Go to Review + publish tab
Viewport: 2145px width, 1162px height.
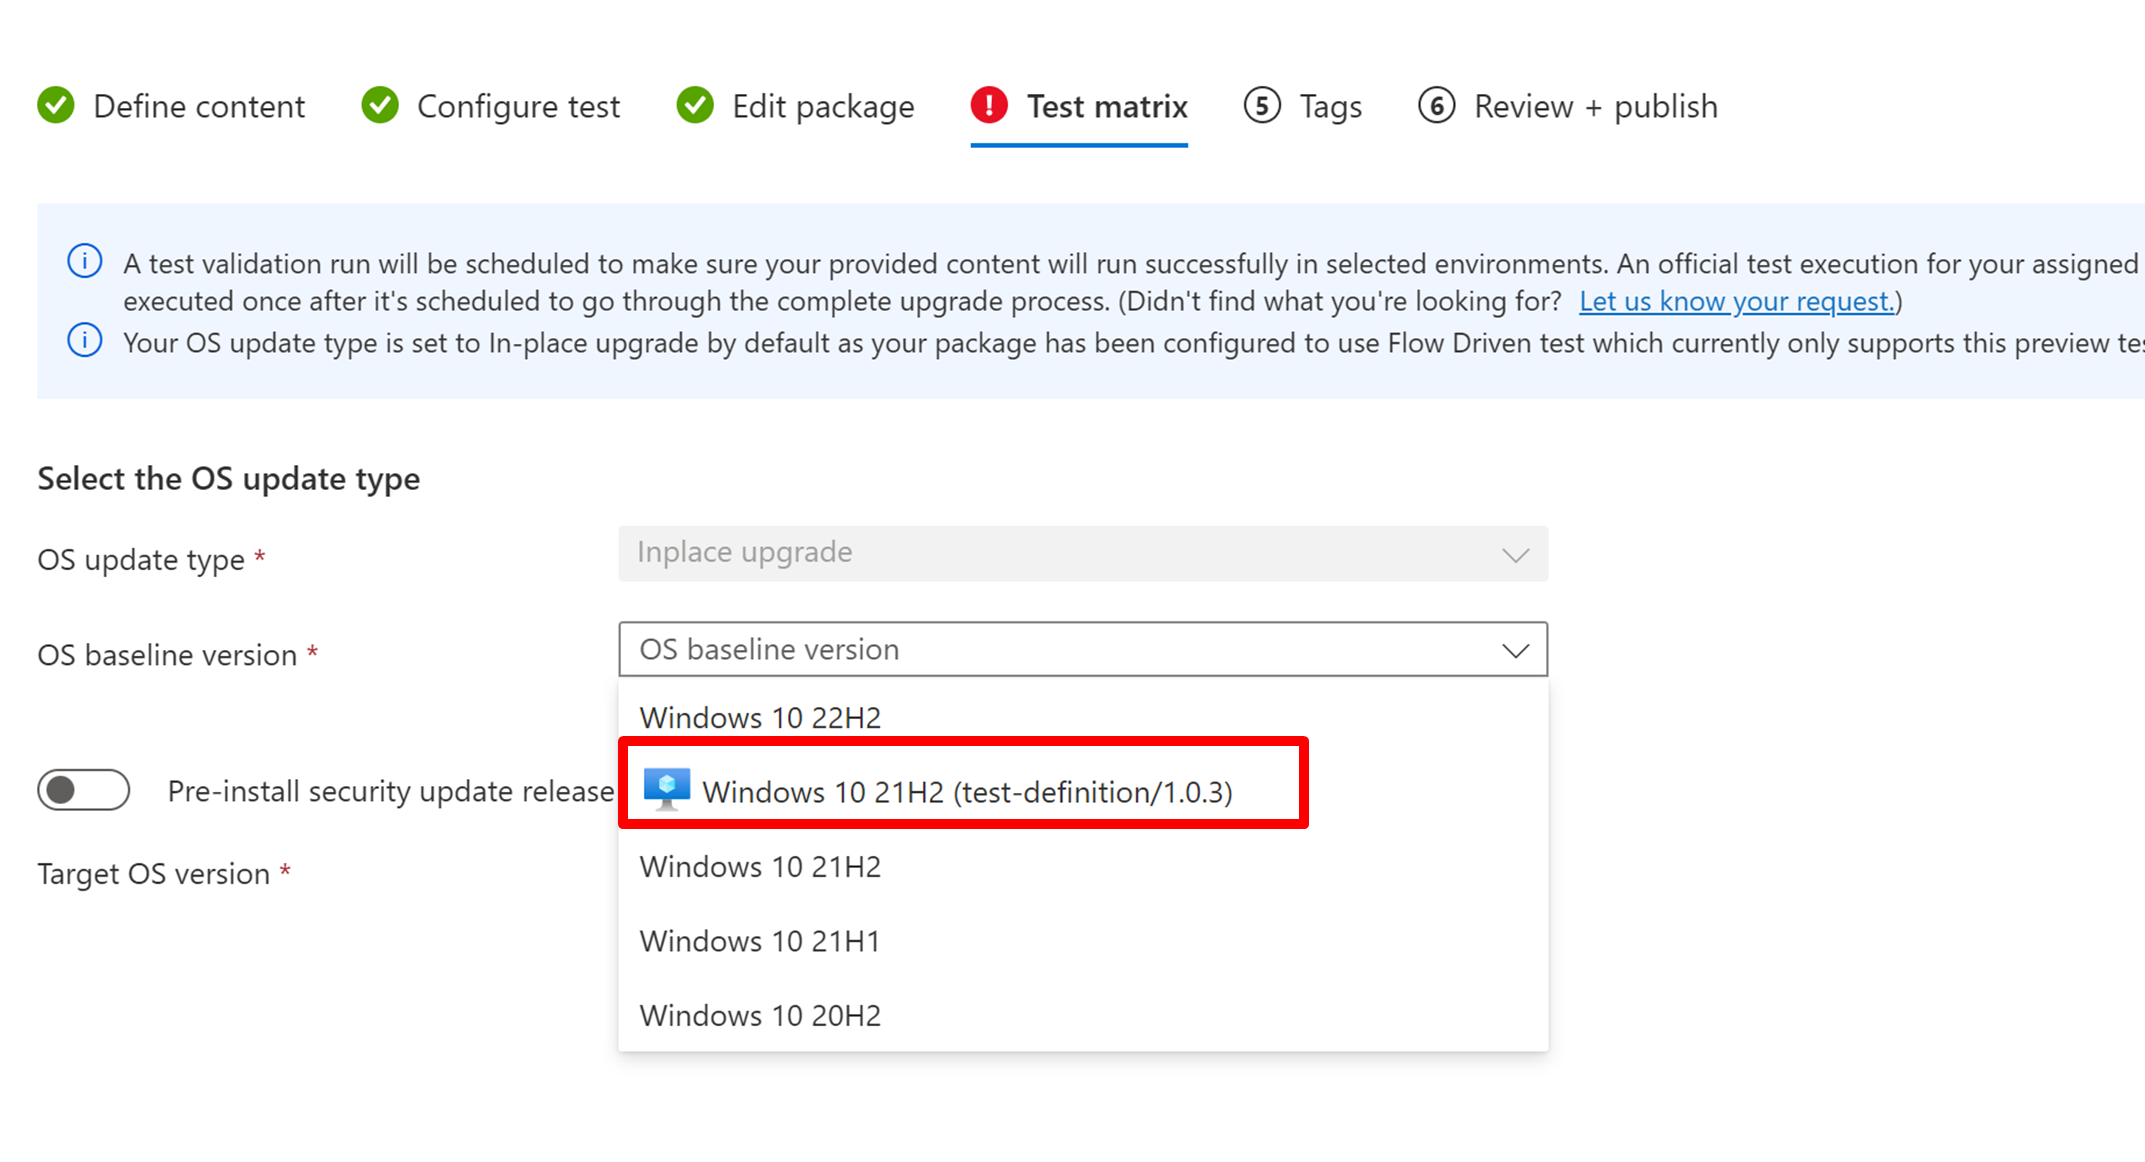pos(1595,106)
